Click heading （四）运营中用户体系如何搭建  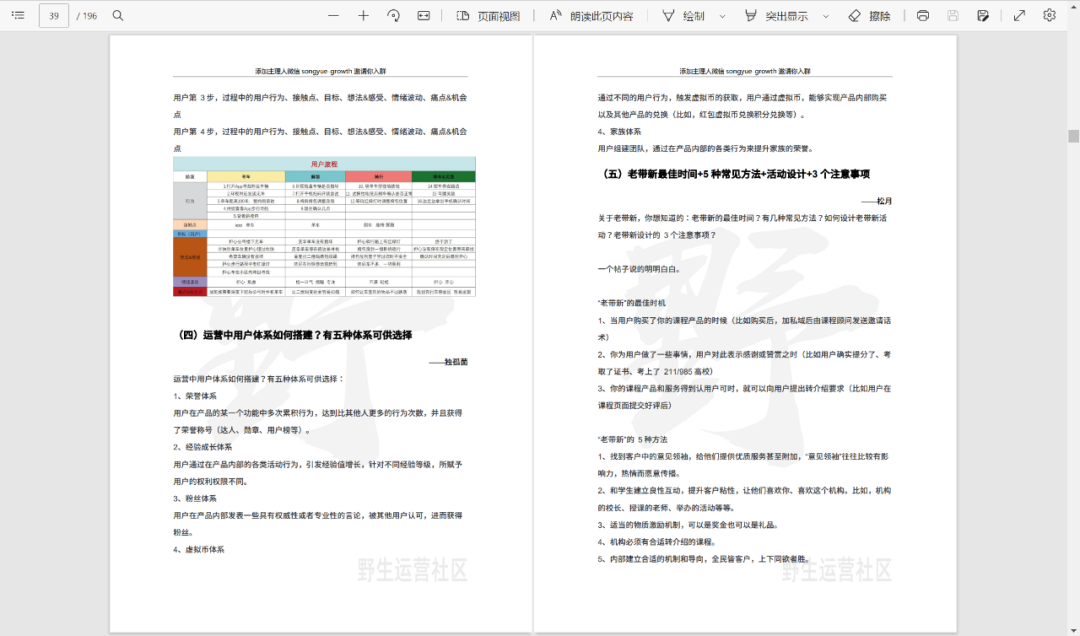(x=295, y=335)
